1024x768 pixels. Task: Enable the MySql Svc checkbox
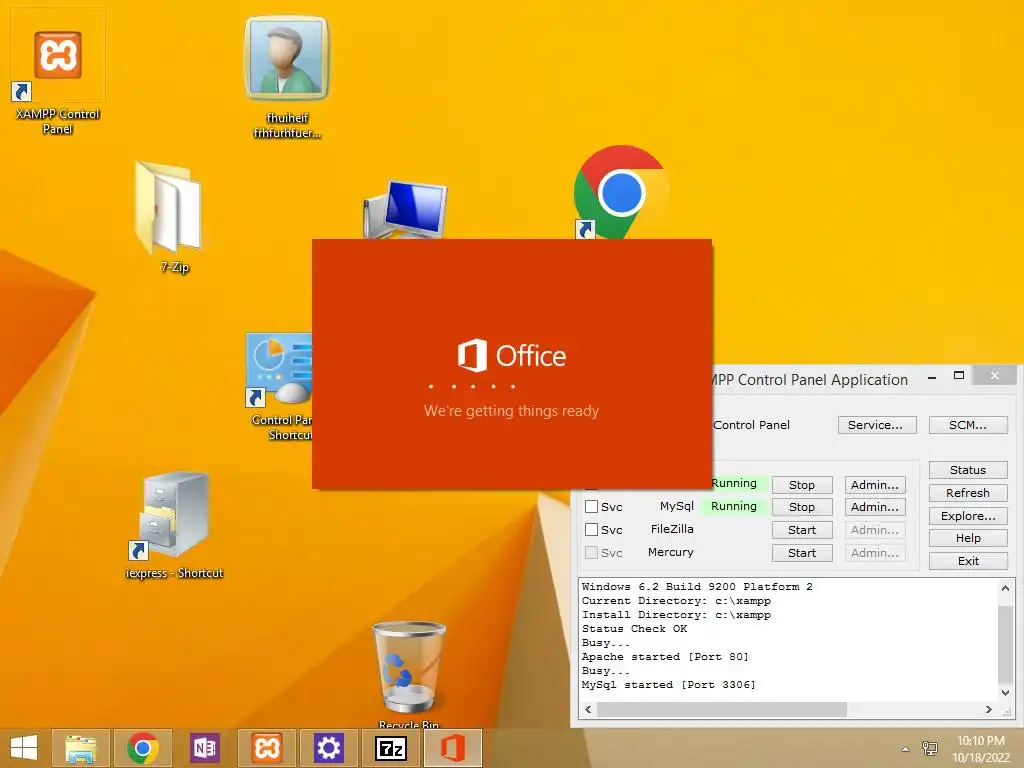click(592, 507)
